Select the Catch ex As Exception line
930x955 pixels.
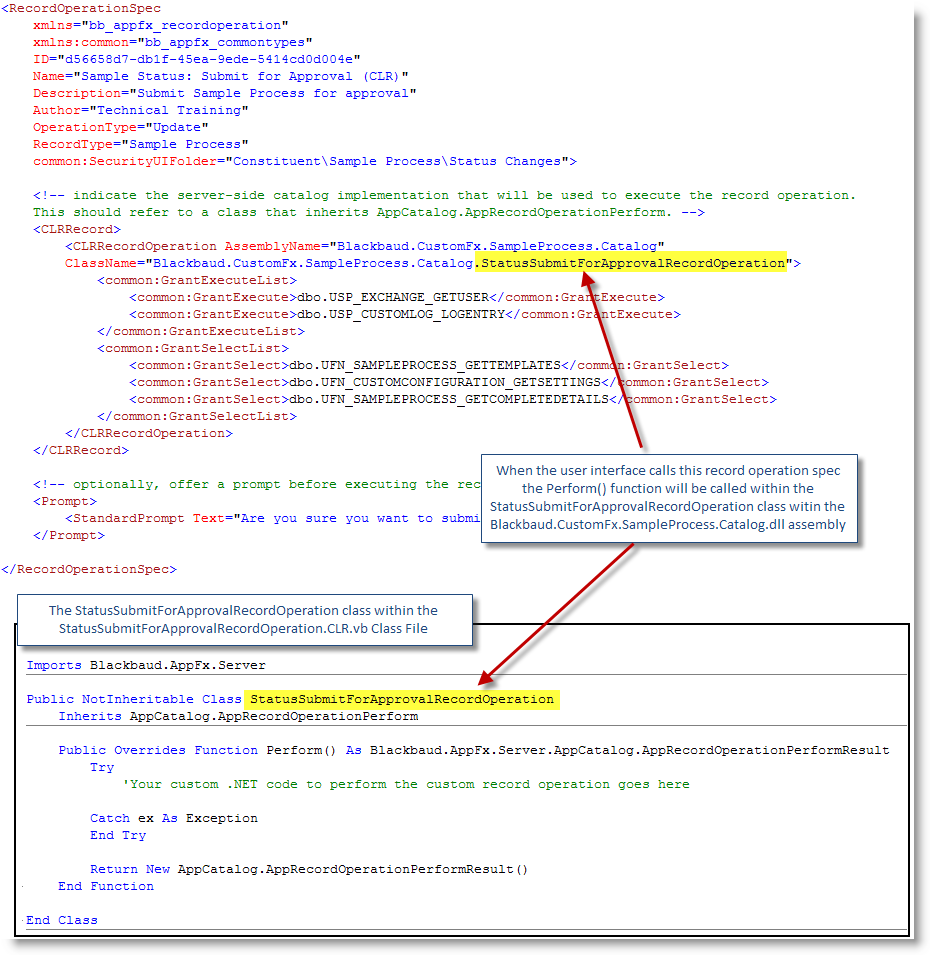point(174,819)
